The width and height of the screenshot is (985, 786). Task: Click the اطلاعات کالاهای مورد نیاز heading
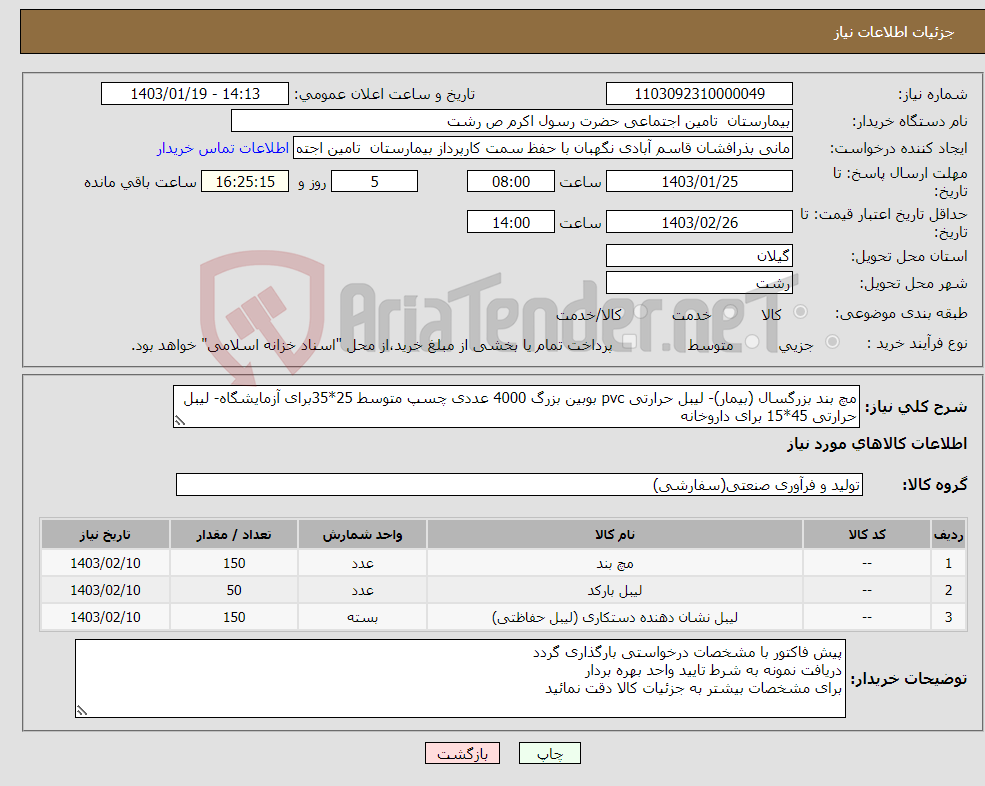[877, 444]
